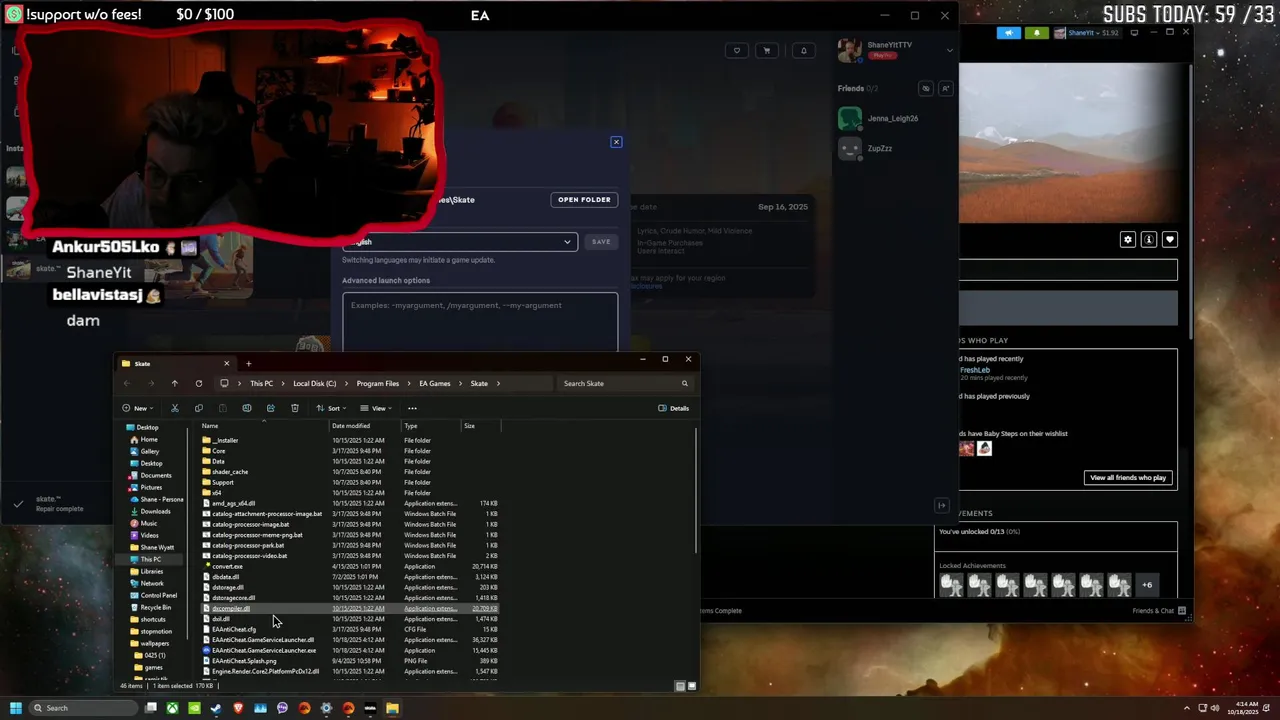Cut the selected file in Explorer toolbar

(x=174, y=408)
